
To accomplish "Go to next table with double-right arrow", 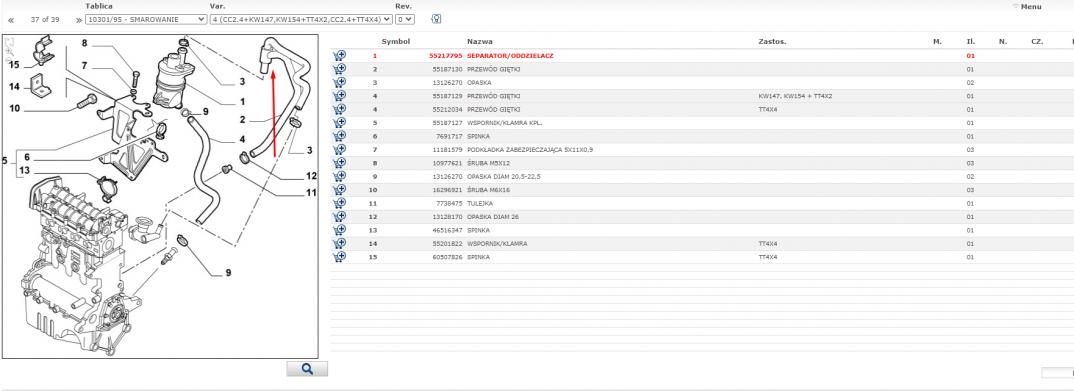I will pyautogui.click(x=78, y=20).
